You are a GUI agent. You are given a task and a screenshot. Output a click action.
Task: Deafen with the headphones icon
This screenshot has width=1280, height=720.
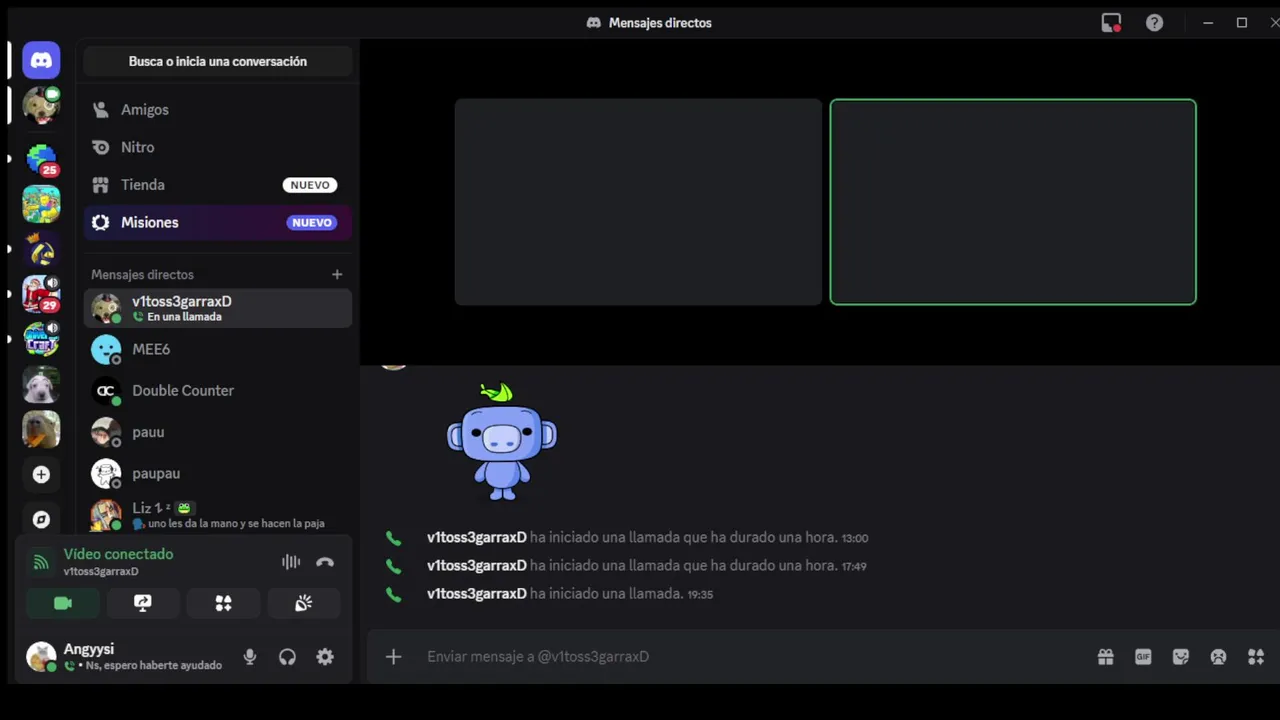coord(288,657)
